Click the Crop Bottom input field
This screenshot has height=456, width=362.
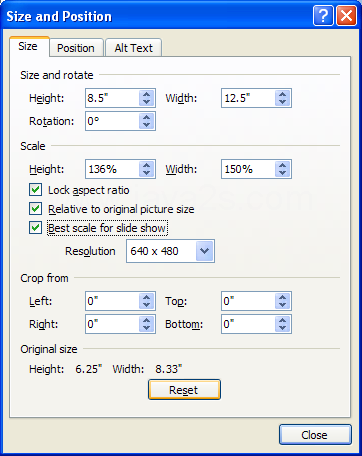[x=248, y=324]
